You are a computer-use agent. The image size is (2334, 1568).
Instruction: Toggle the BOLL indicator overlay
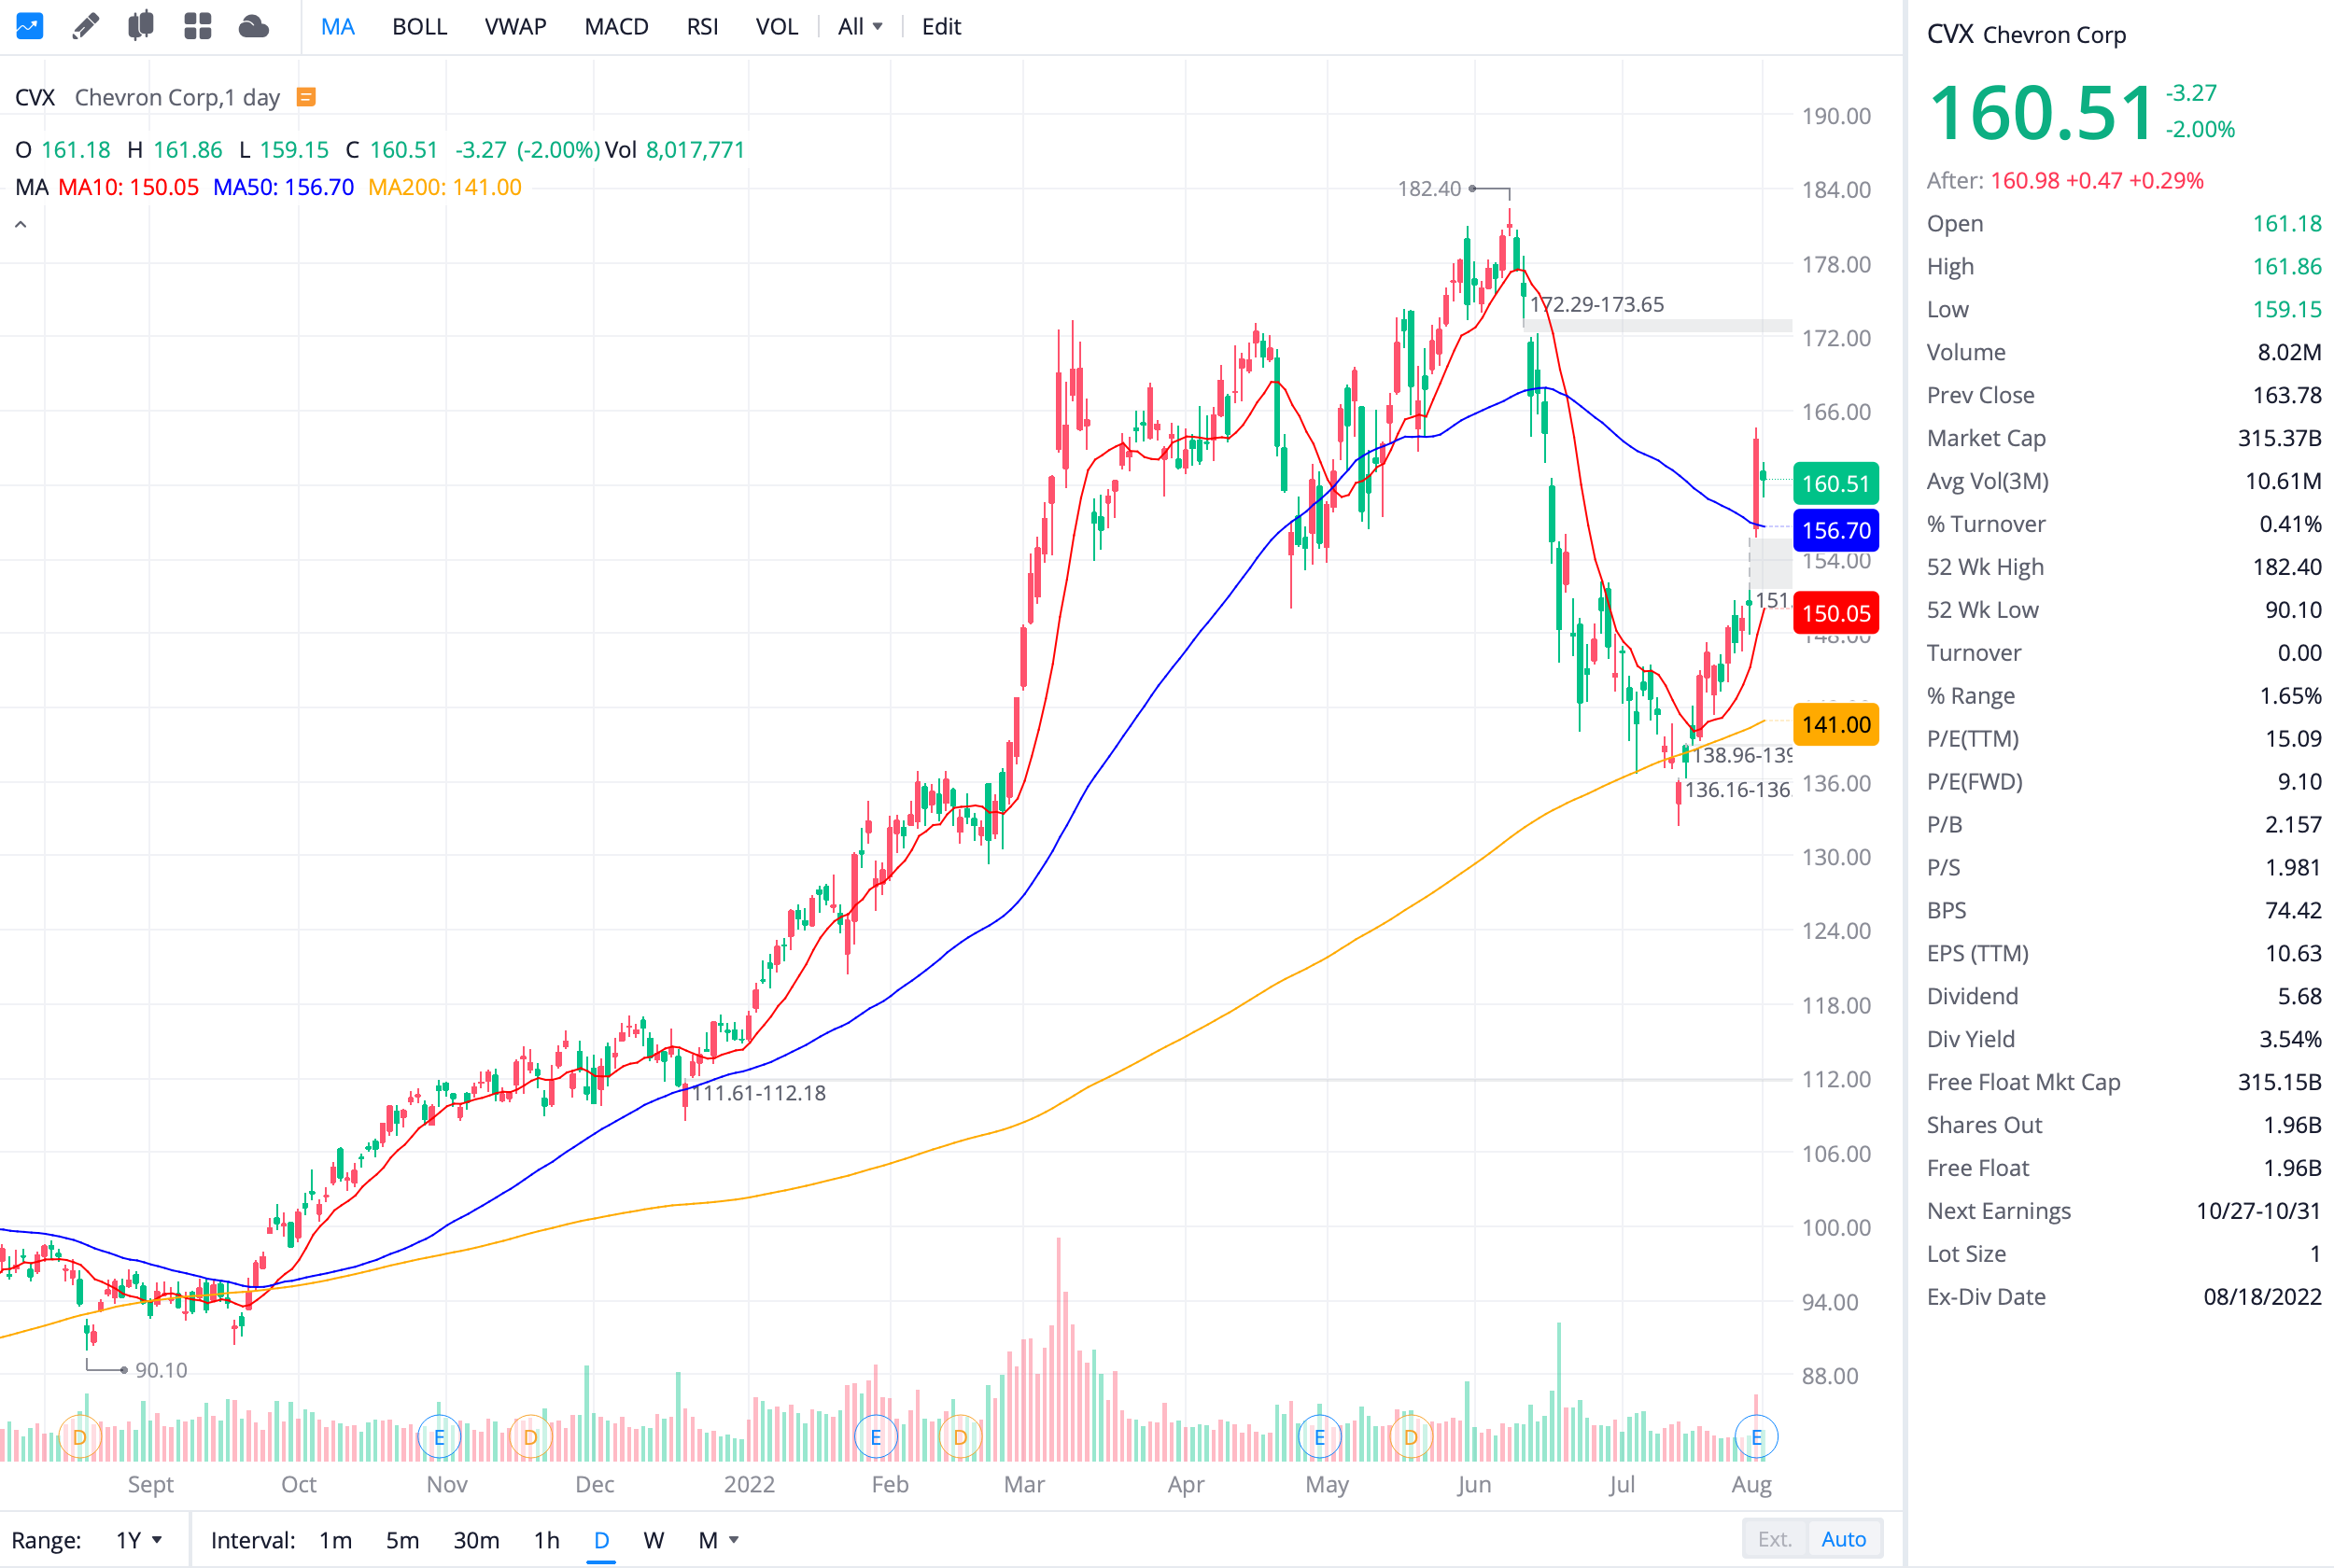tap(419, 27)
